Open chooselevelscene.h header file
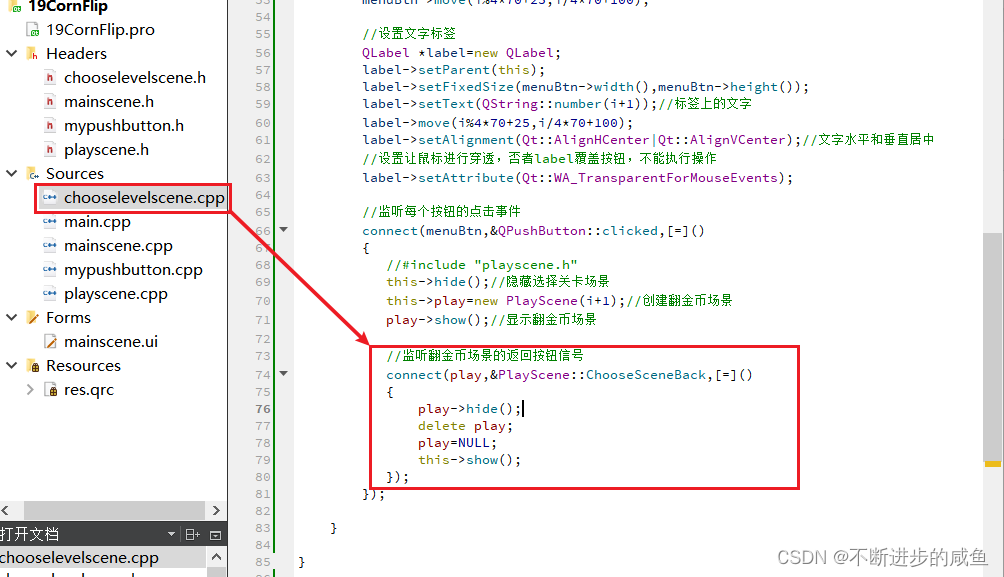The height and width of the screenshot is (577, 1004). 134,77
